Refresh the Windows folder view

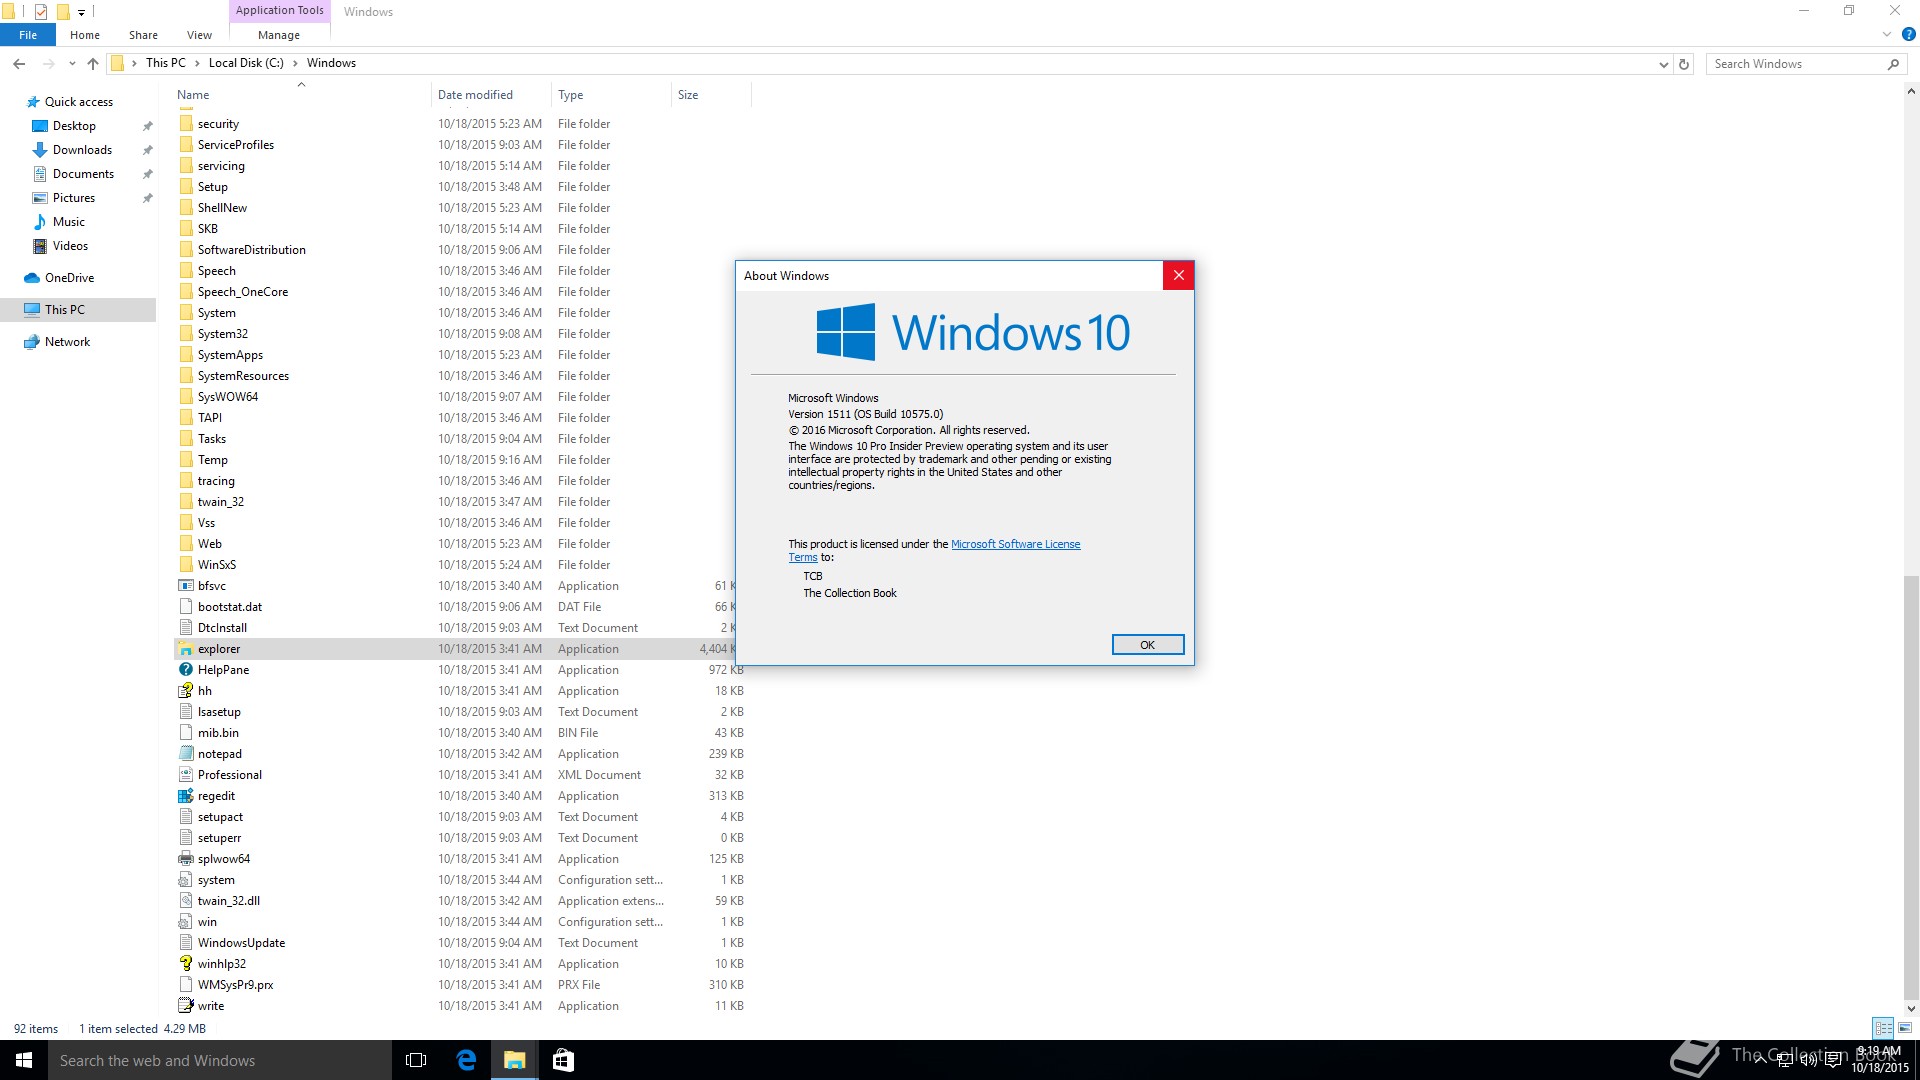click(x=1684, y=64)
